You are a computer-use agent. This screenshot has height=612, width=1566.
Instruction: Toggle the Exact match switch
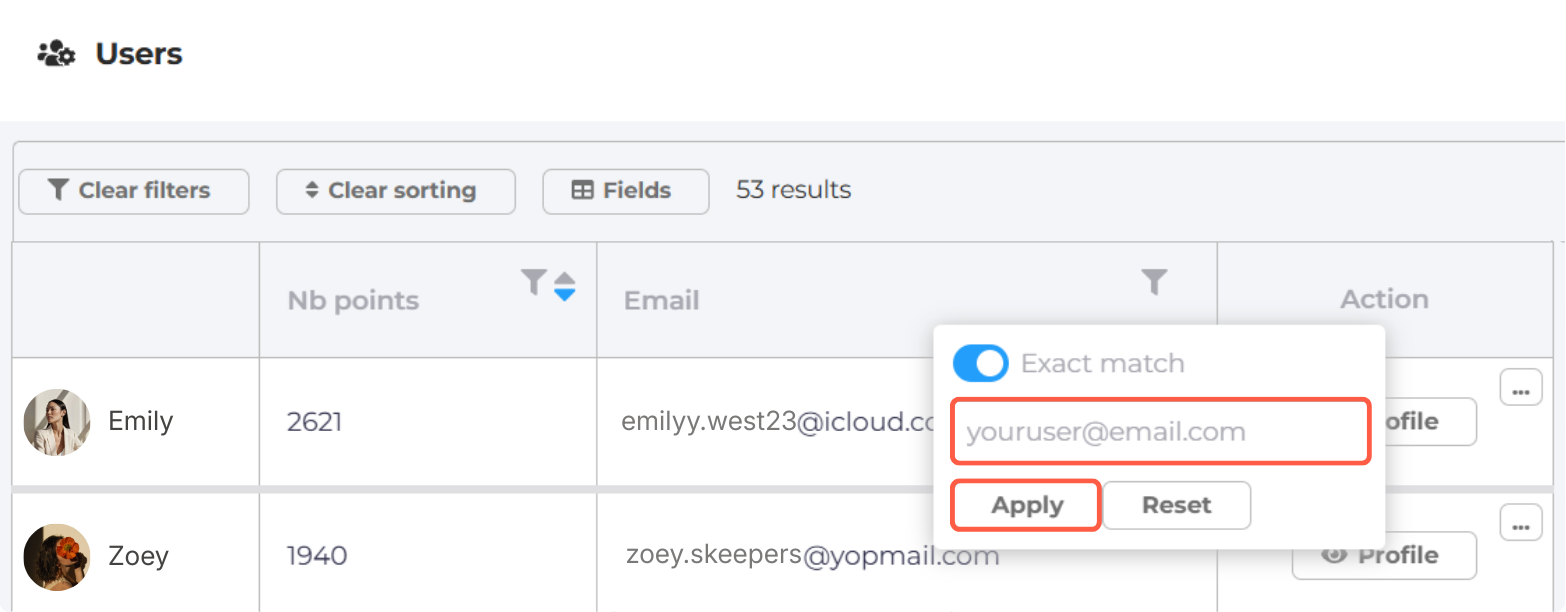(981, 364)
